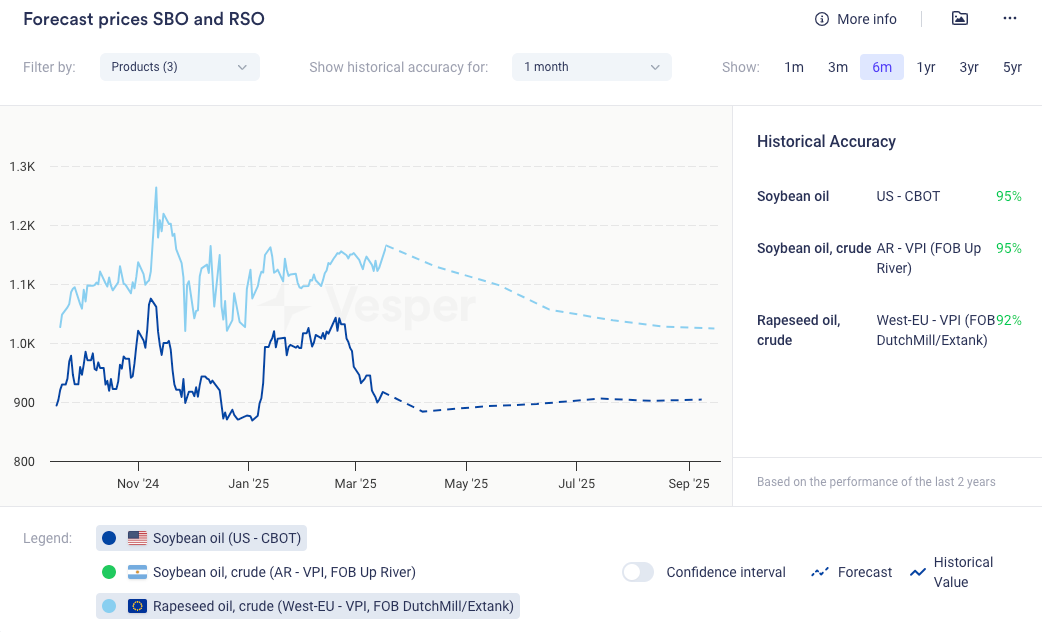Select the 1yr time range
The image size is (1042, 632).
tap(926, 67)
